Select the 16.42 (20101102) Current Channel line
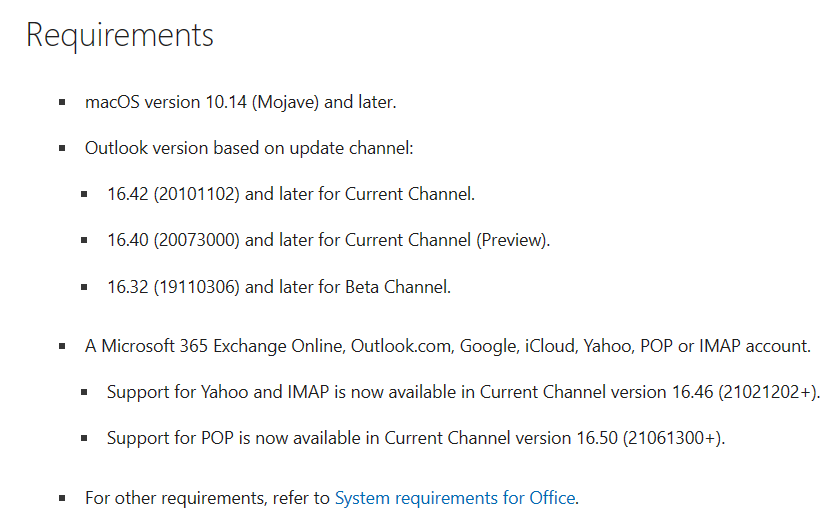 point(291,194)
